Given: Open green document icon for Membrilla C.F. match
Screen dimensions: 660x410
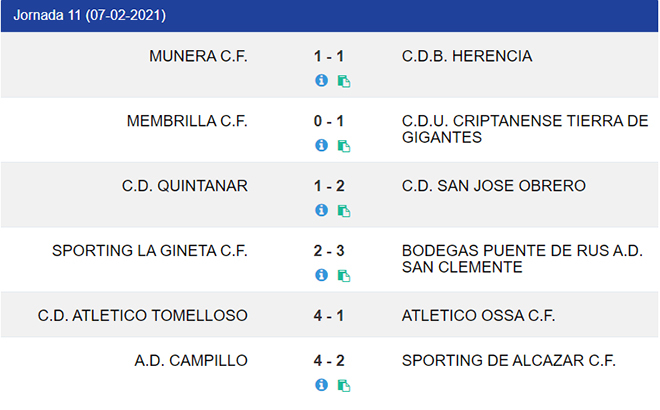Looking at the screenshot, I should click(344, 146).
